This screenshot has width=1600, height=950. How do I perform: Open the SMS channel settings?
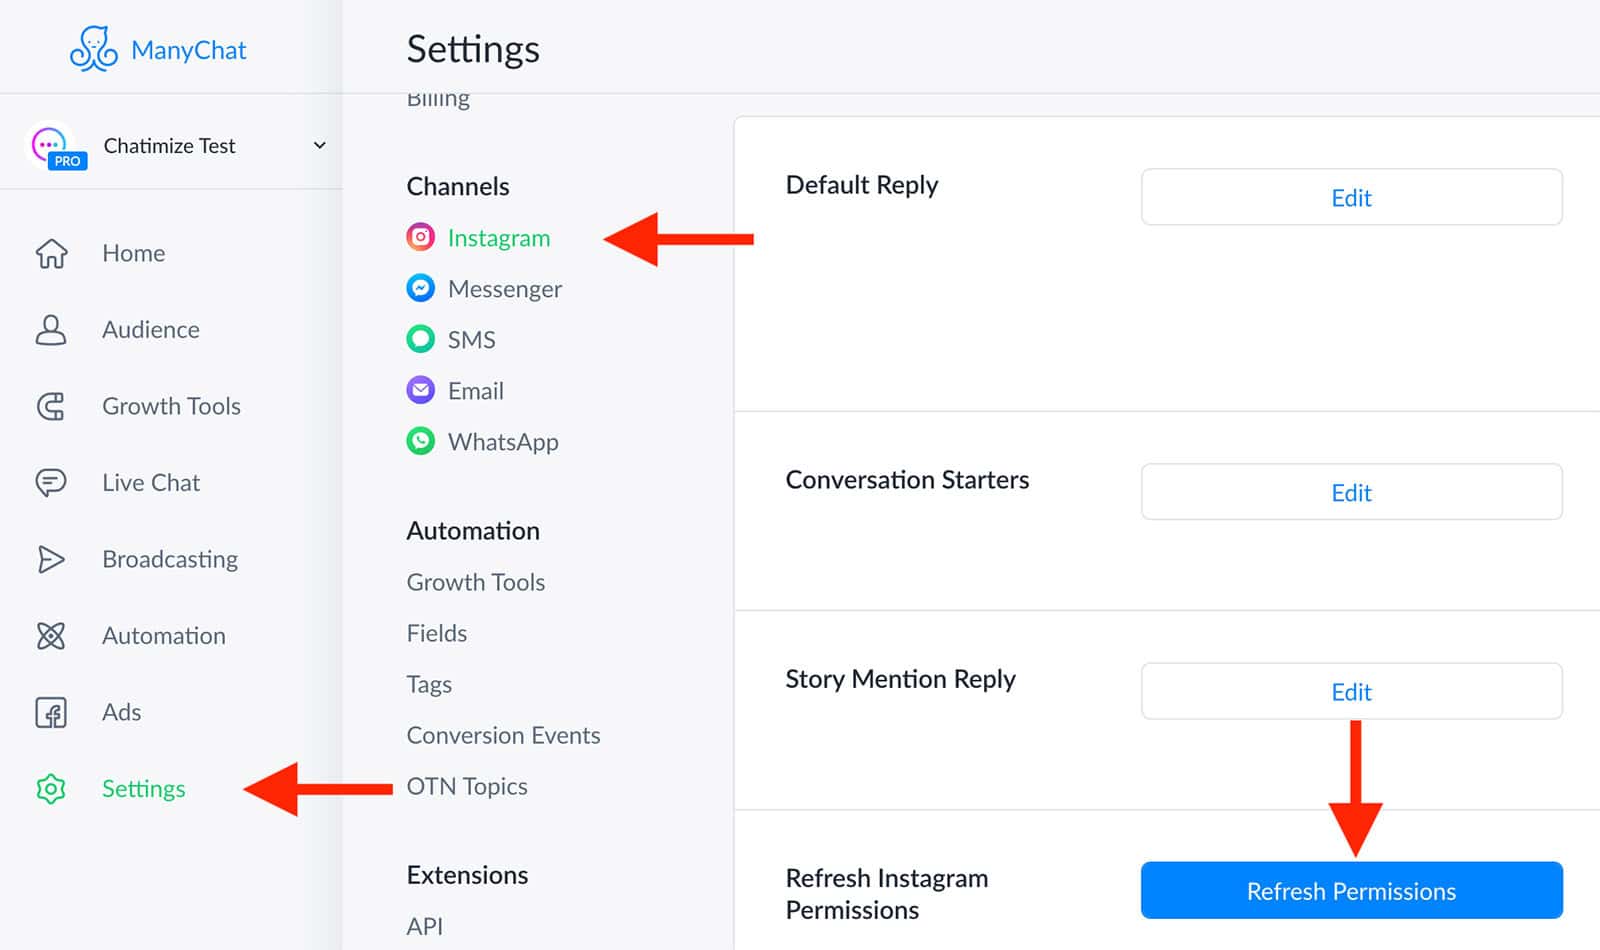pos(451,340)
